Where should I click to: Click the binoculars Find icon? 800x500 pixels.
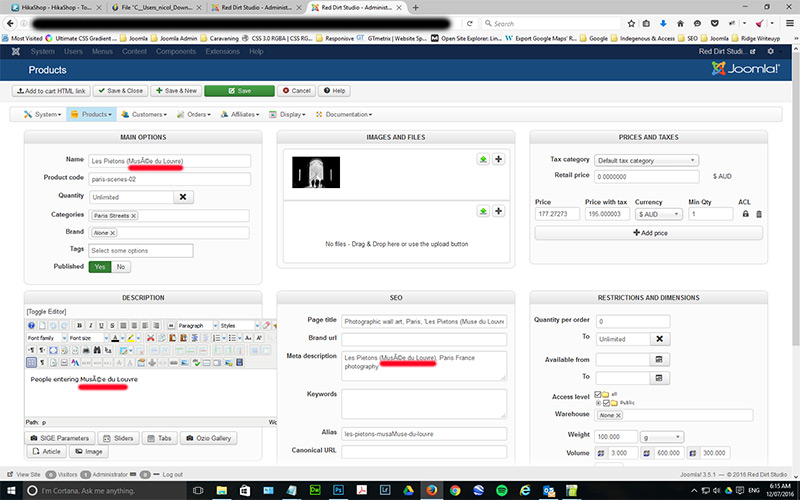97,351
